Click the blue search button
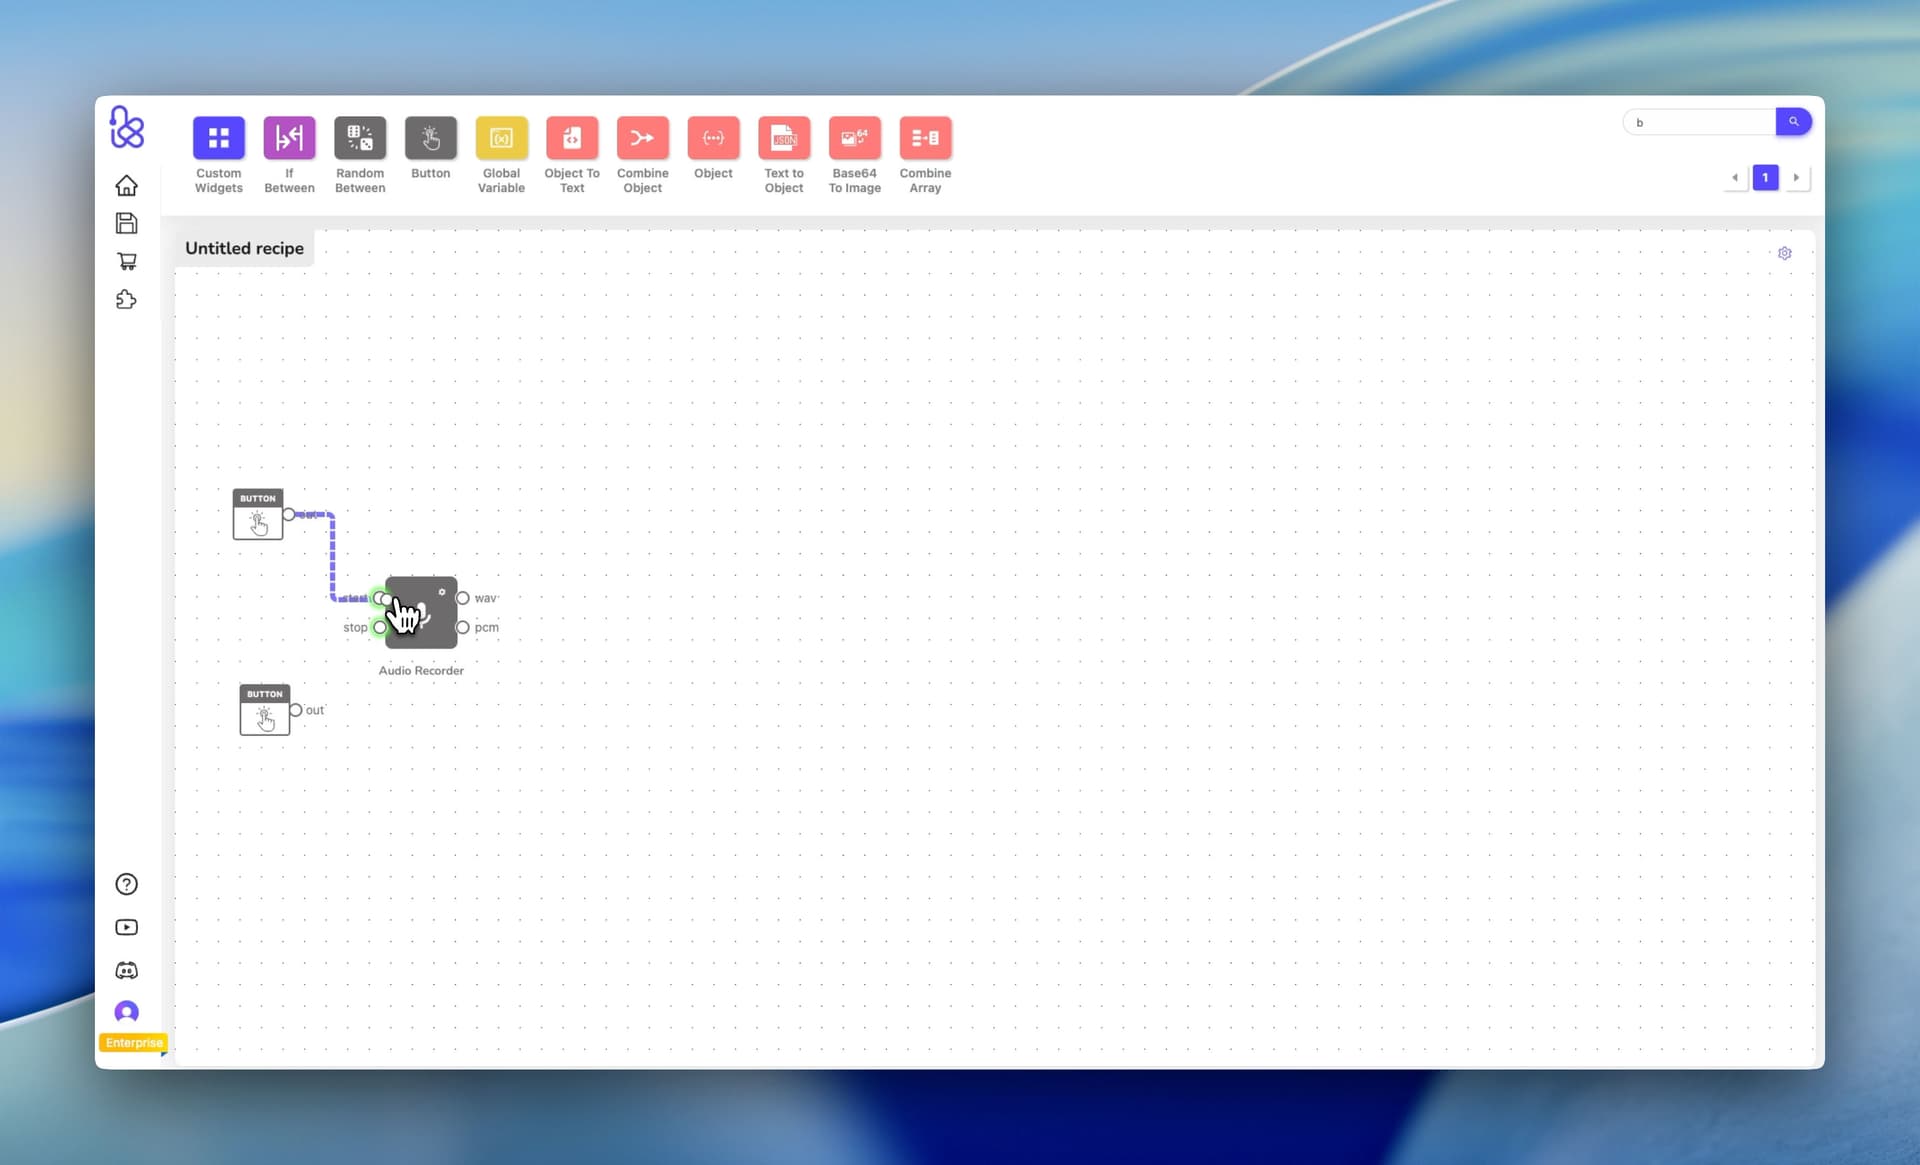The height and width of the screenshot is (1165, 1920). pyautogui.click(x=1793, y=122)
